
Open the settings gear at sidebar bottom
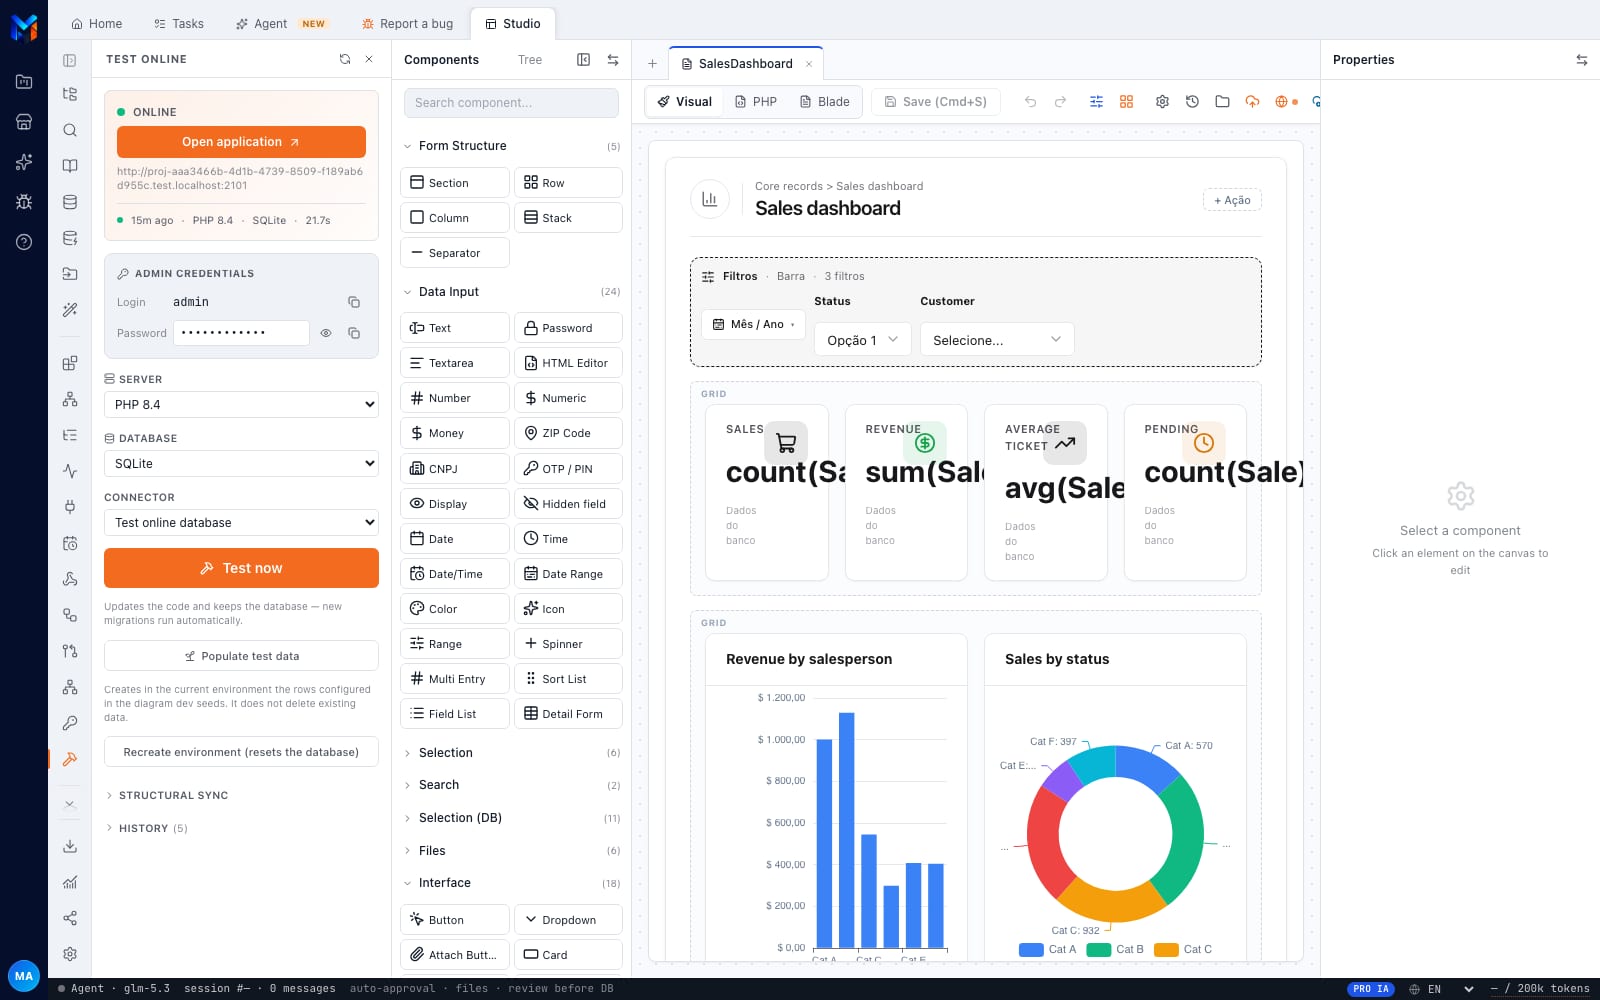[70, 954]
